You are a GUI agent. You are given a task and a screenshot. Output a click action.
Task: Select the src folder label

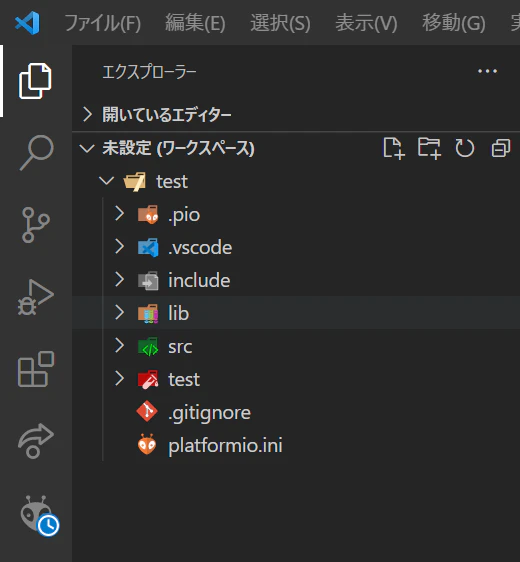[180, 347]
